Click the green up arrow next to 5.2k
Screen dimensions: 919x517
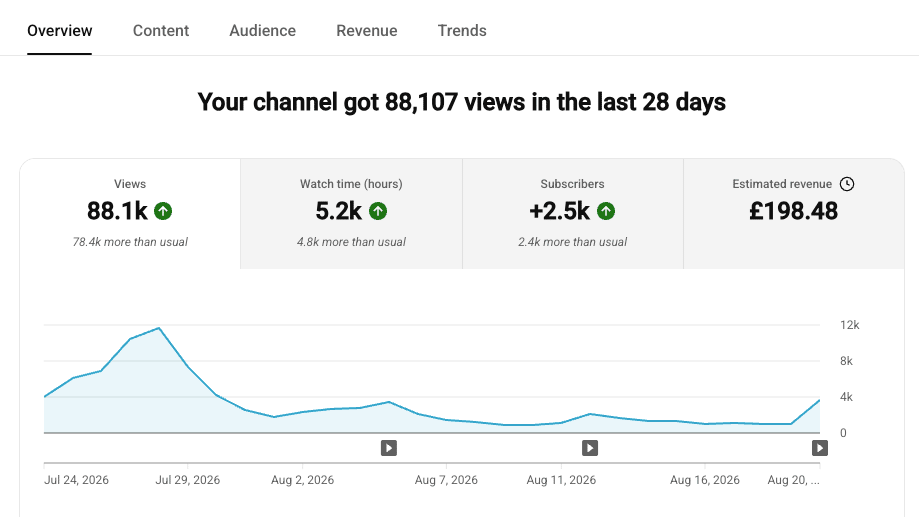pos(378,211)
